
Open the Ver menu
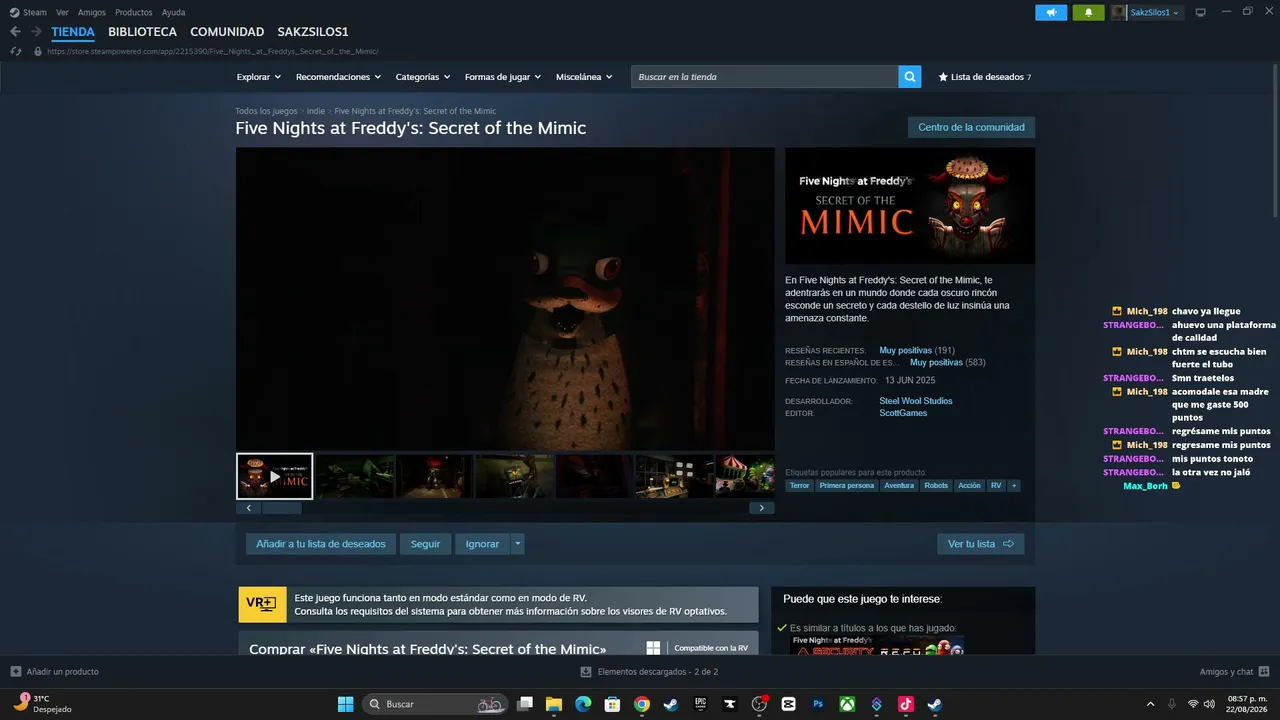click(62, 12)
